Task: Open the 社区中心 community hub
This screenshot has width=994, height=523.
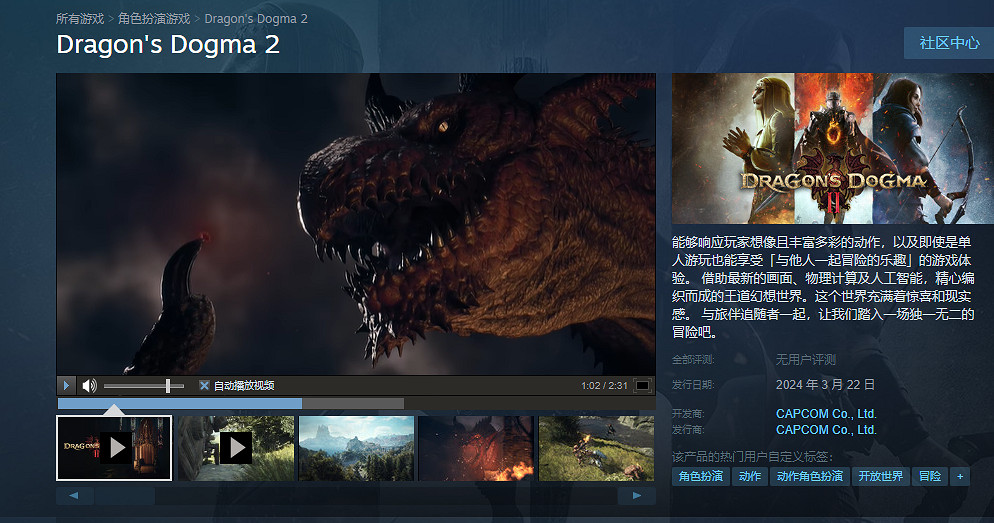Action: pyautogui.click(x=949, y=43)
